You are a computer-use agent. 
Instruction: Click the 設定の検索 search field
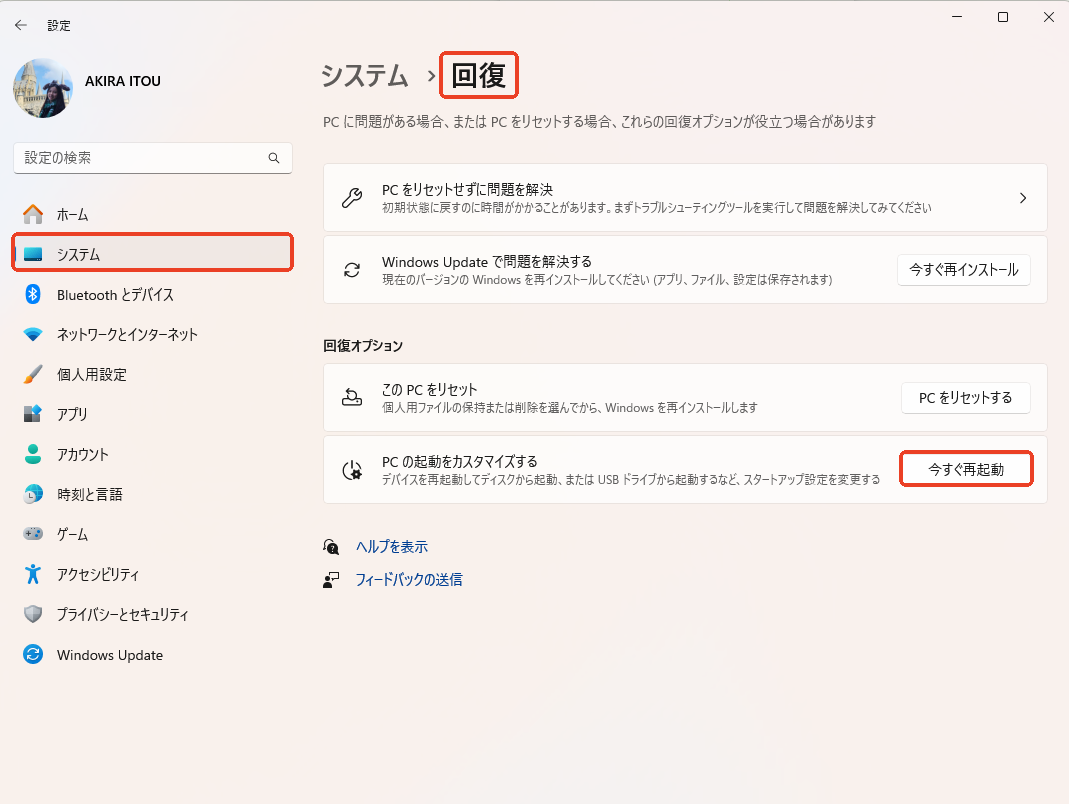[x=140, y=158]
